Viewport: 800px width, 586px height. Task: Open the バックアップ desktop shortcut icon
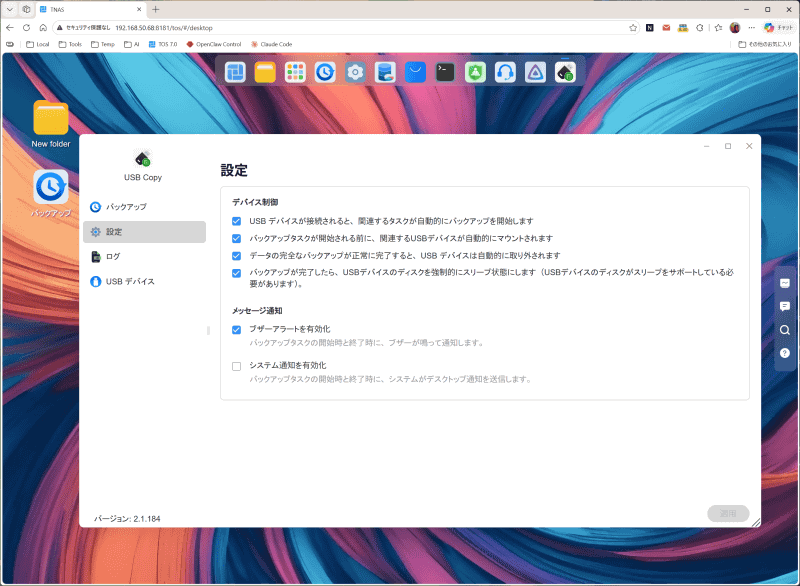coord(51,193)
